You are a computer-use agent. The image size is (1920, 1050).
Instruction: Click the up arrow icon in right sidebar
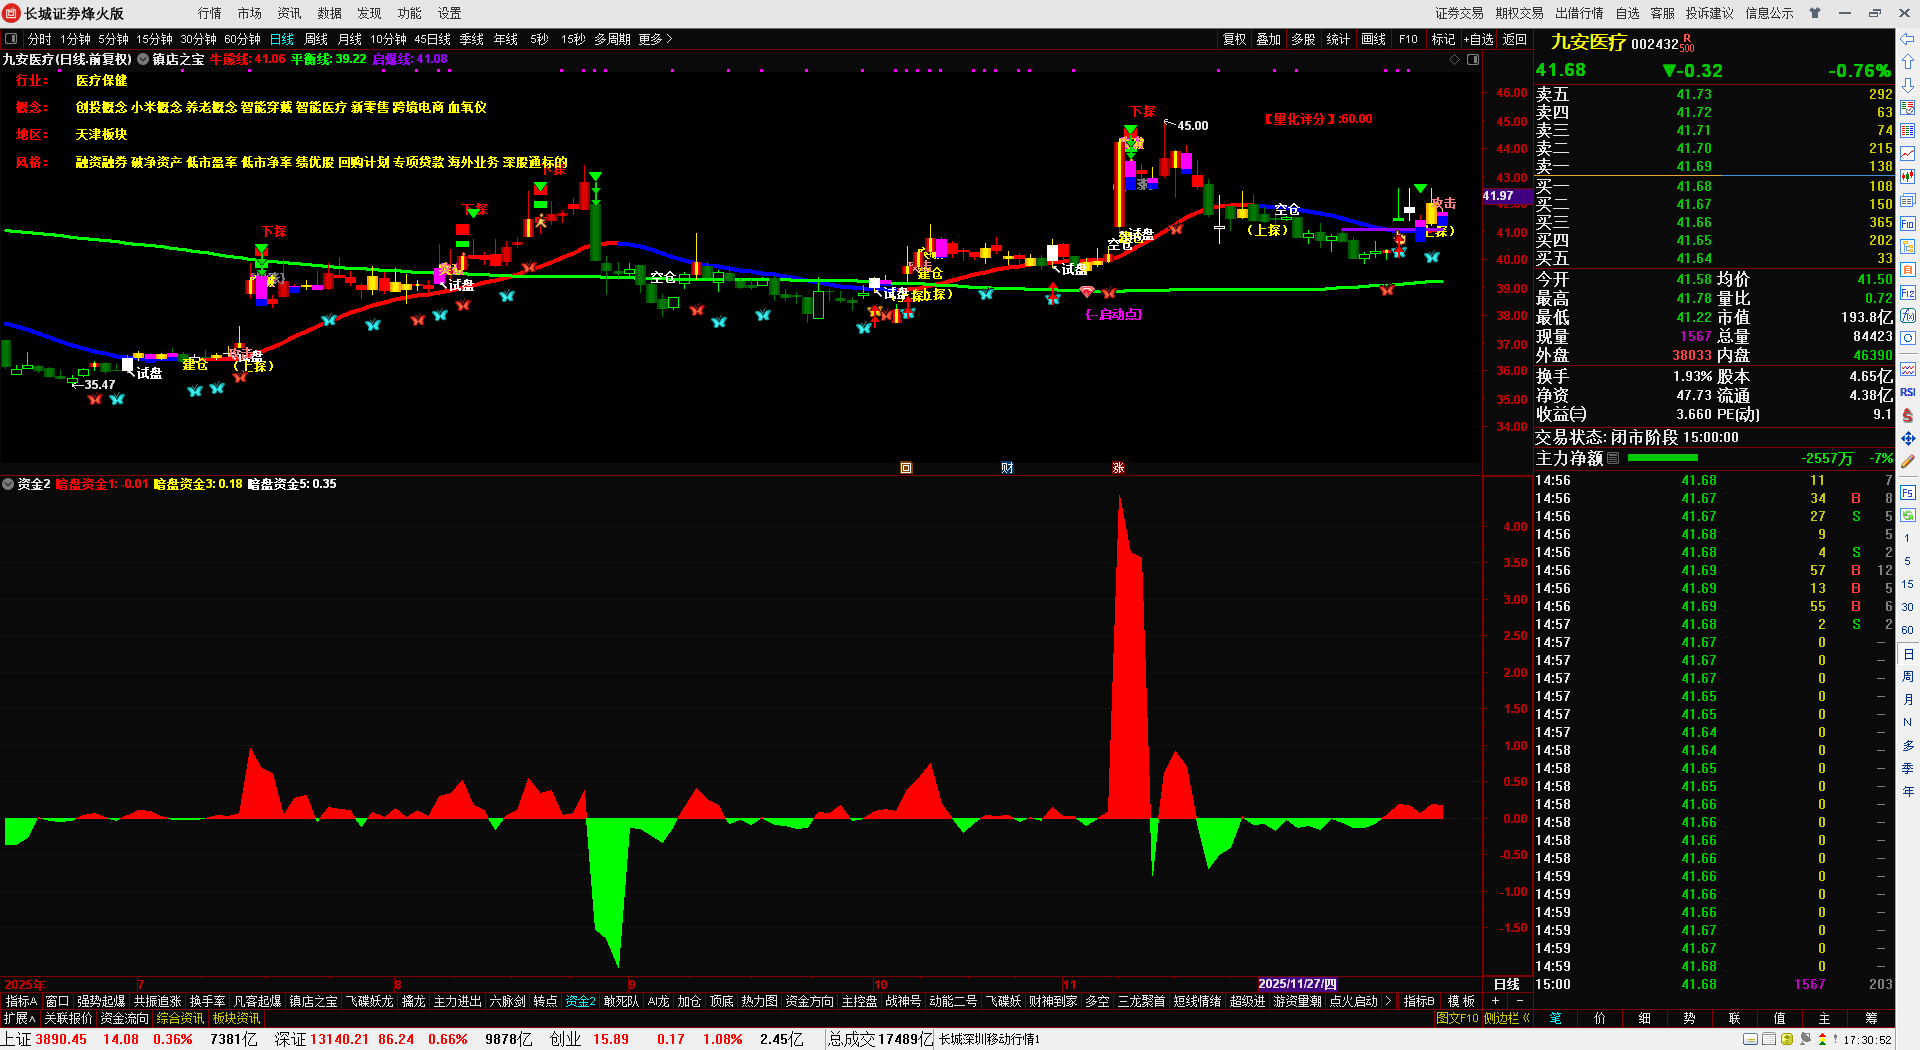(x=1908, y=62)
